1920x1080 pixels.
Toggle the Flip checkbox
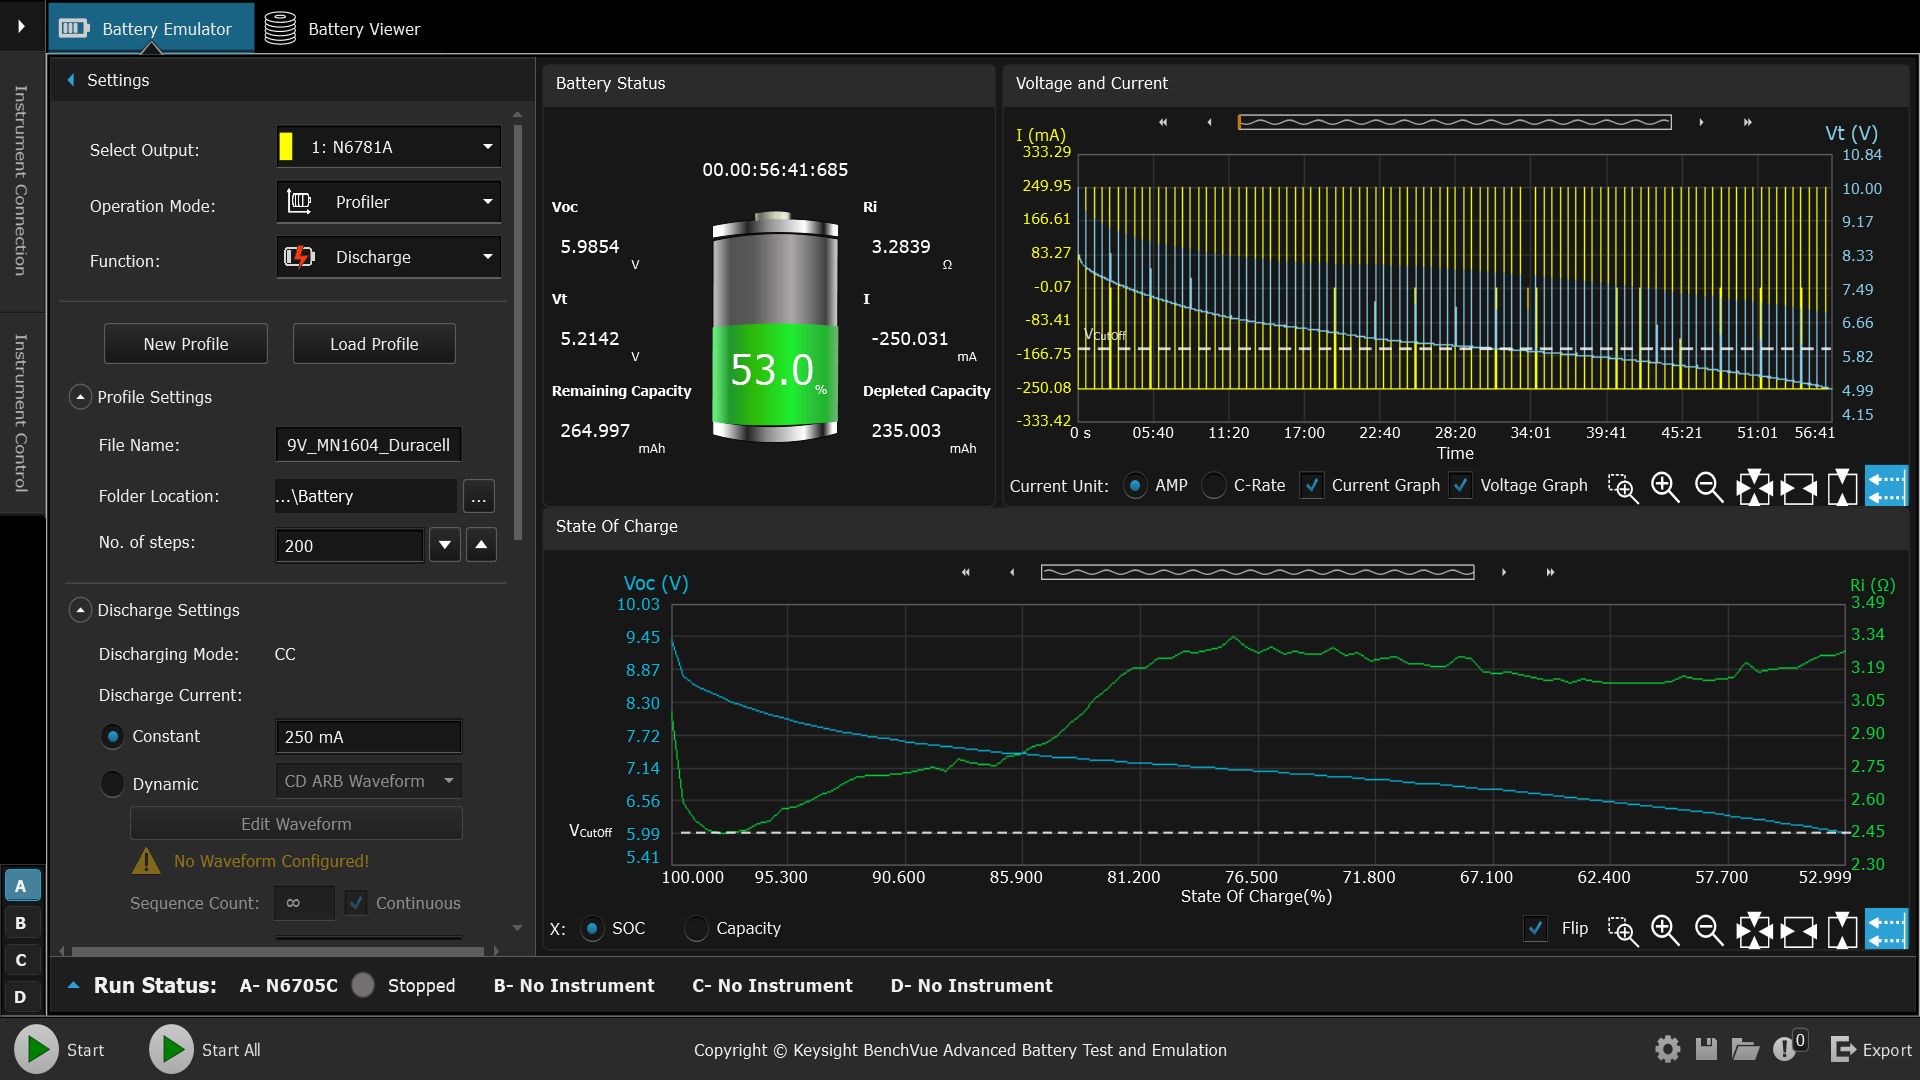[1535, 928]
